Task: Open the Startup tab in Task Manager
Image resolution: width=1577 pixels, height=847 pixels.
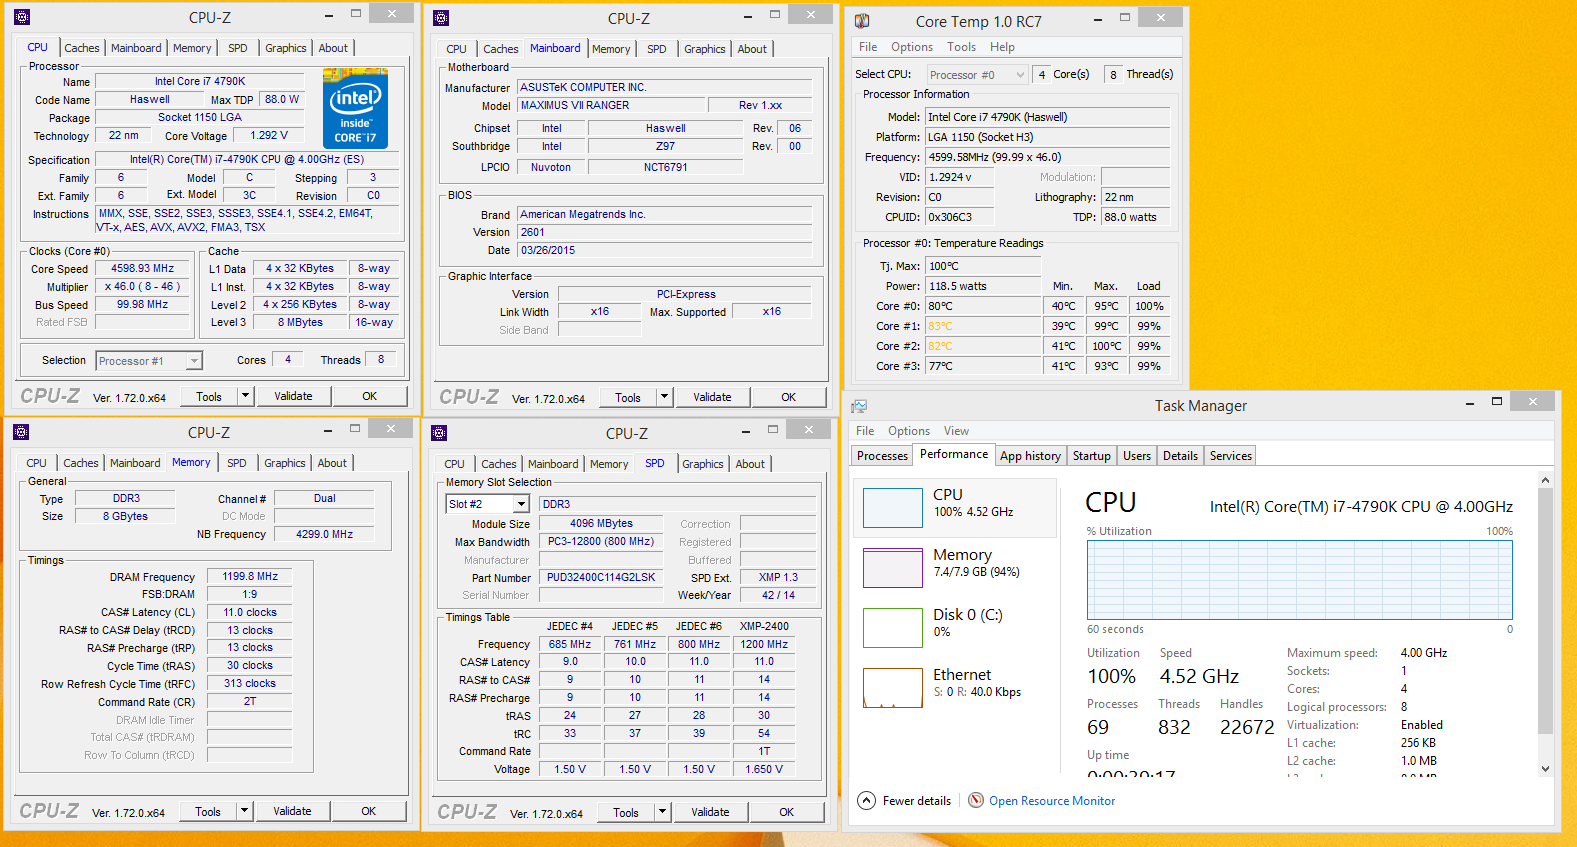Action: tap(1092, 456)
